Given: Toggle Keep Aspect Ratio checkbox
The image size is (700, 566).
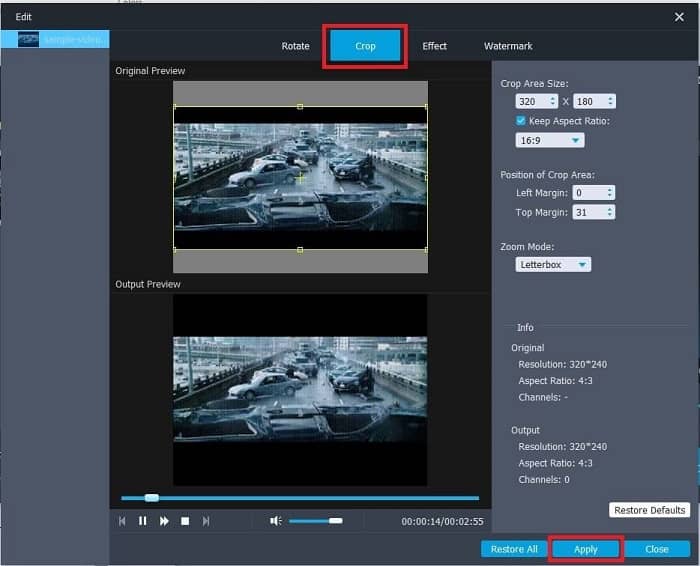Looking at the screenshot, I should pyautogui.click(x=521, y=121).
